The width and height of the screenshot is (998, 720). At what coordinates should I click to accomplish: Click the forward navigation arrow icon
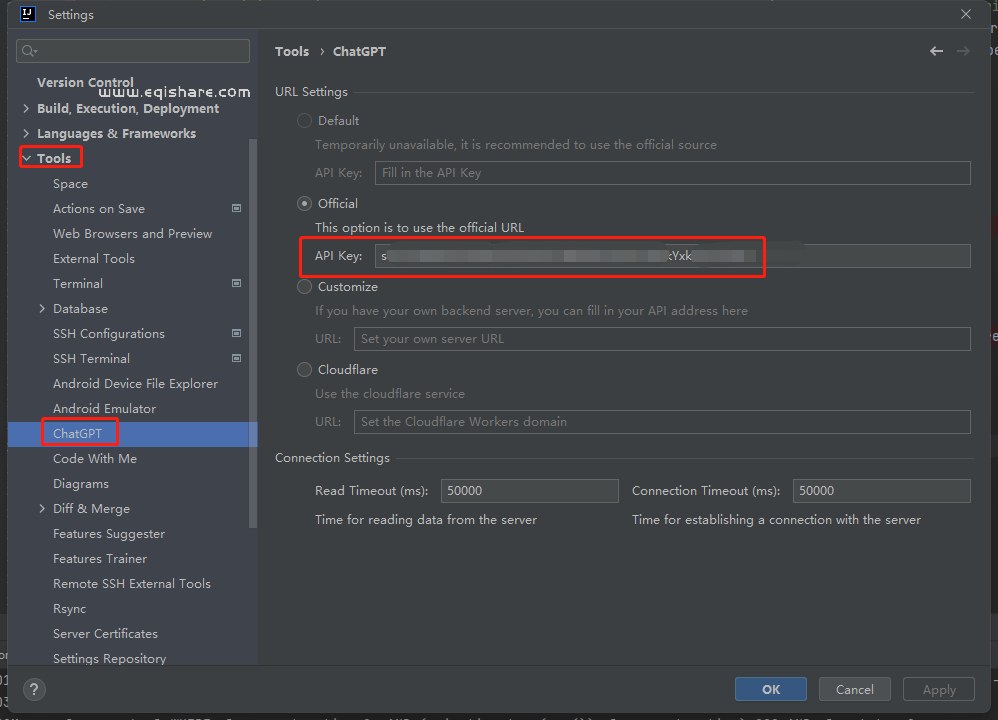pyautogui.click(x=963, y=51)
